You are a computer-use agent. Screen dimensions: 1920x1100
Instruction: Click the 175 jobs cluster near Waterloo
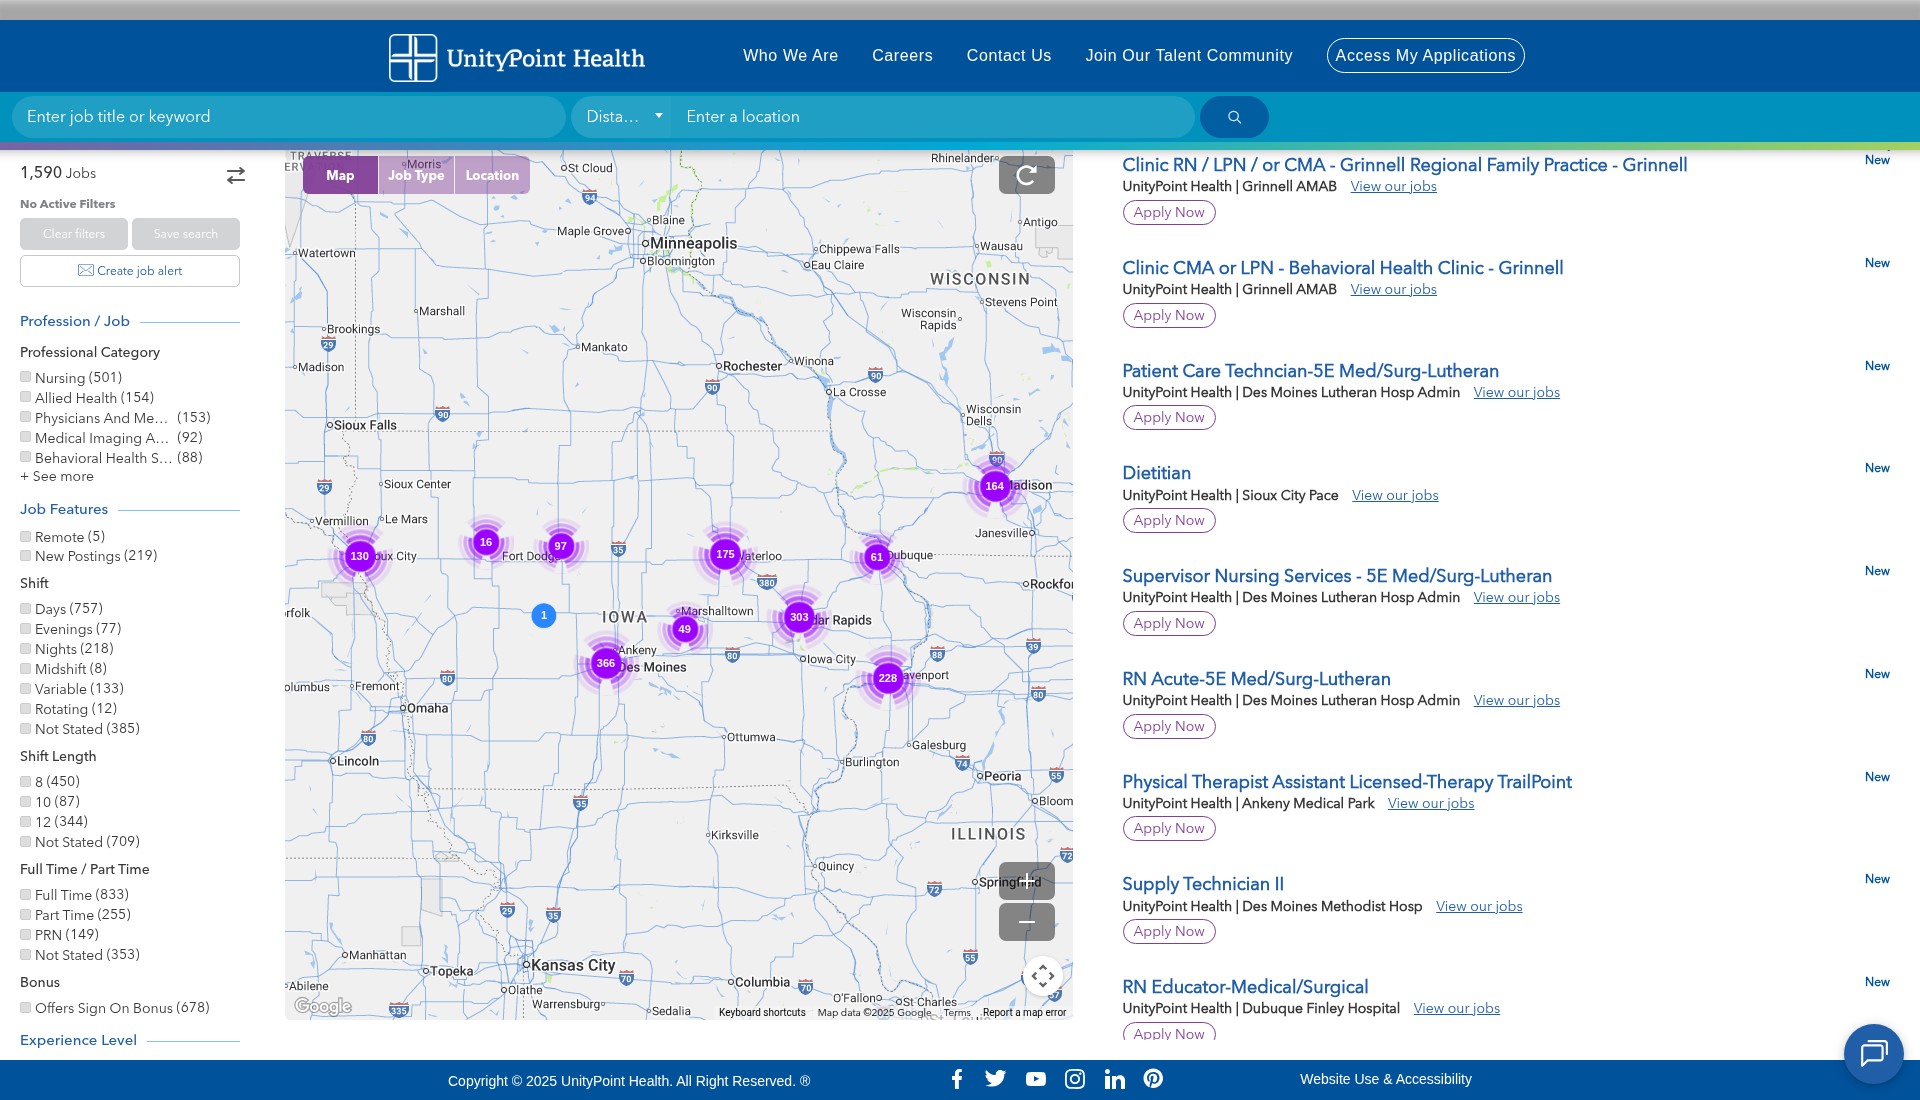click(725, 554)
